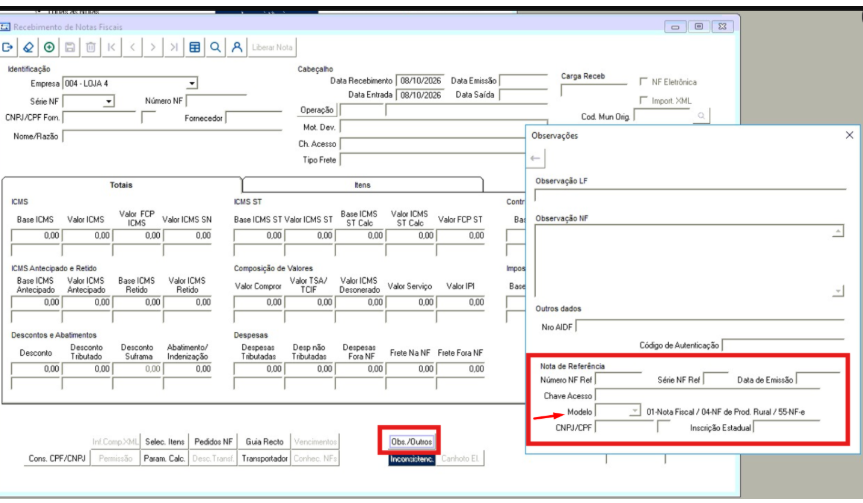Open the Empresa dropdown
863x503 pixels.
[192, 84]
